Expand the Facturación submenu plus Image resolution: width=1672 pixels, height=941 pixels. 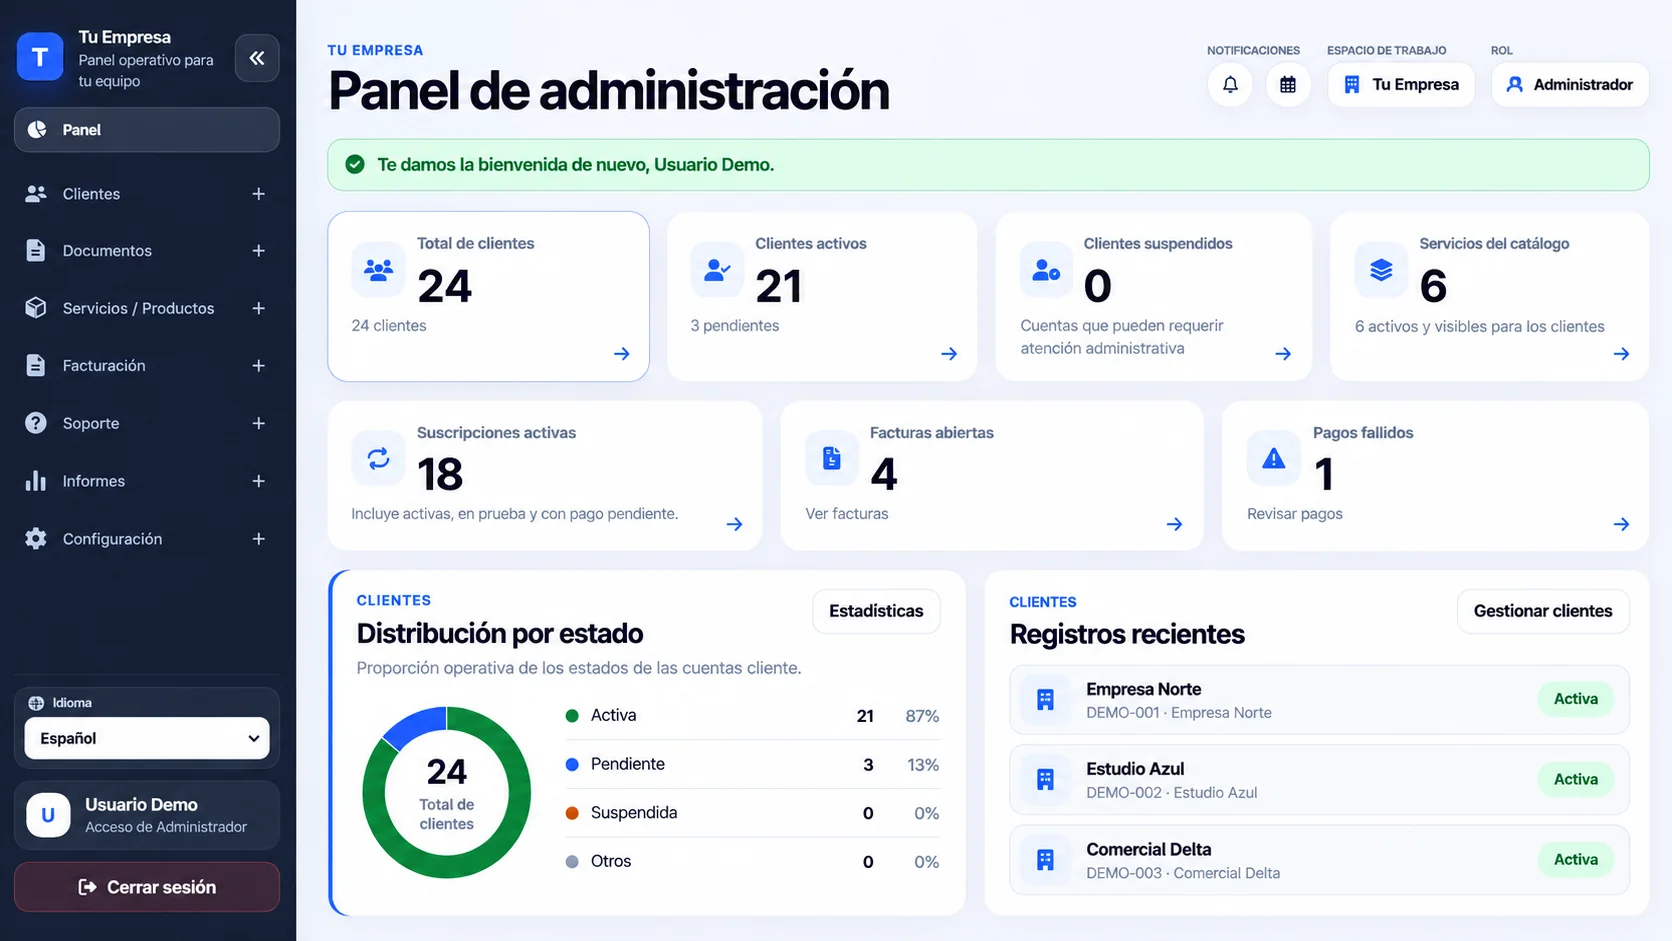tap(258, 366)
